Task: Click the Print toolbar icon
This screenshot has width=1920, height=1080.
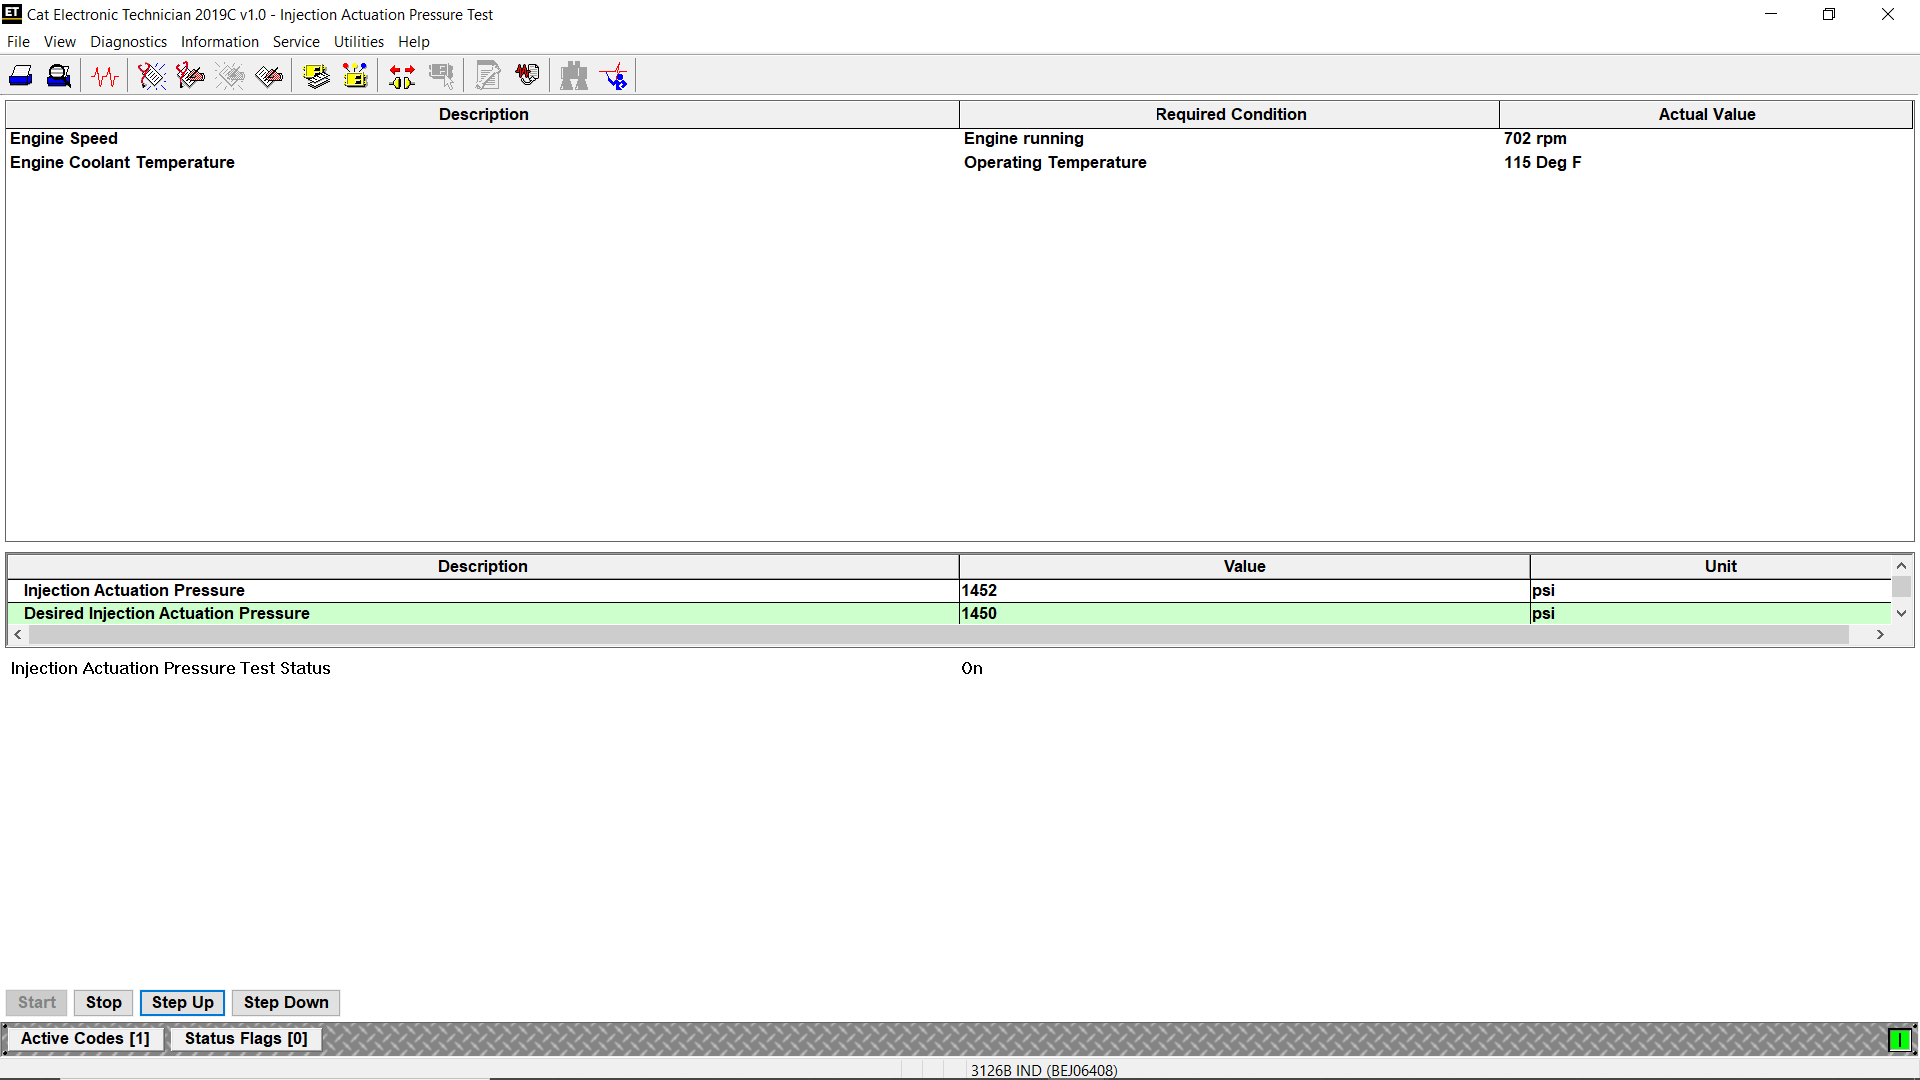Action: point(21,76)
